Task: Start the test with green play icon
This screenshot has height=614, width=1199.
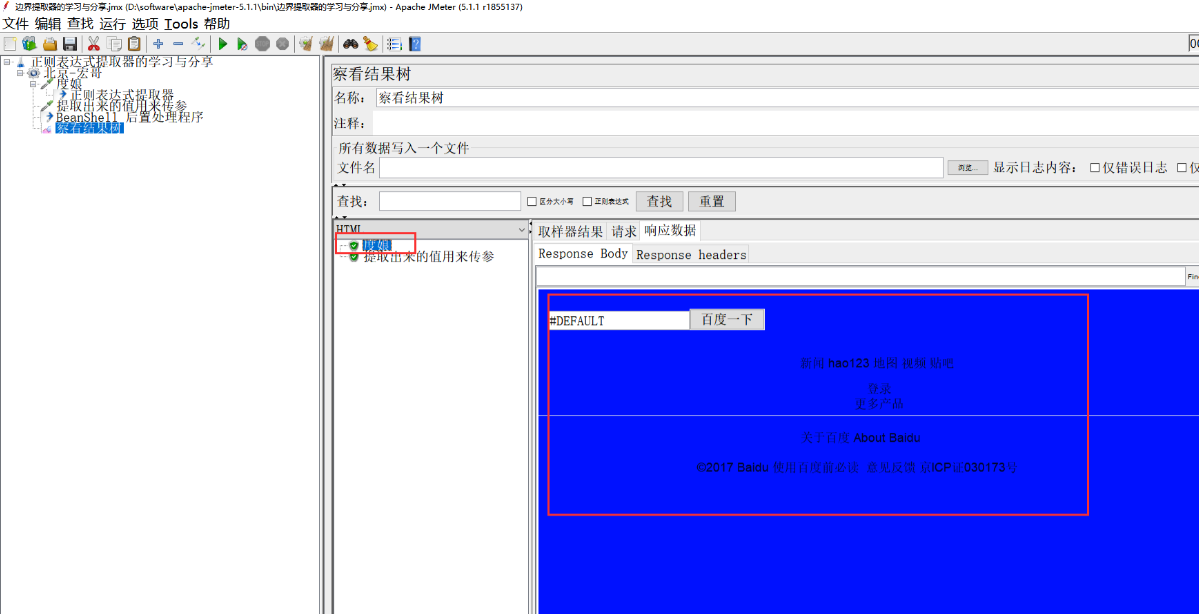Action: coord(223,44)
